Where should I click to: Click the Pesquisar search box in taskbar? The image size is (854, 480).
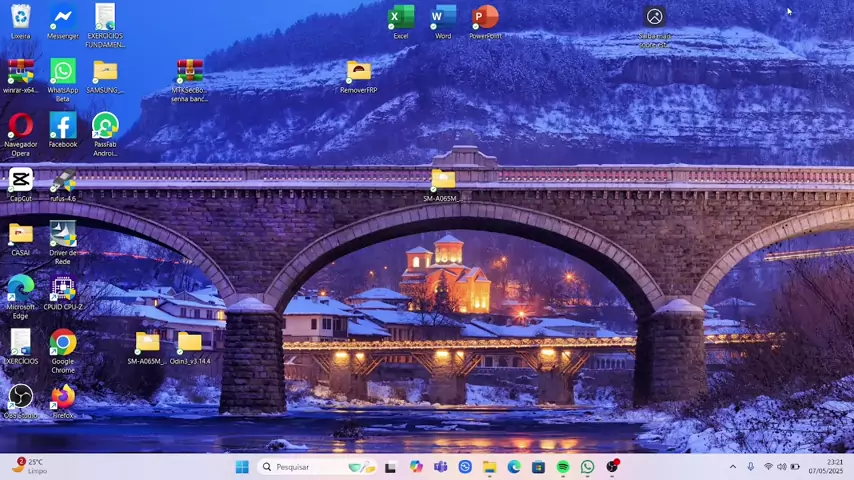pos(299,467)
